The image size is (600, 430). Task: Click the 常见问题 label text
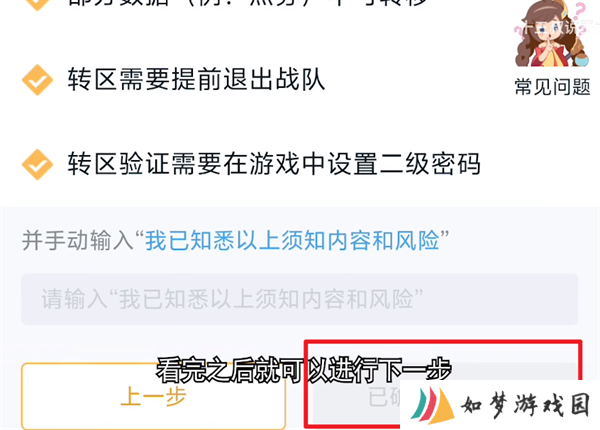[552, 87]
